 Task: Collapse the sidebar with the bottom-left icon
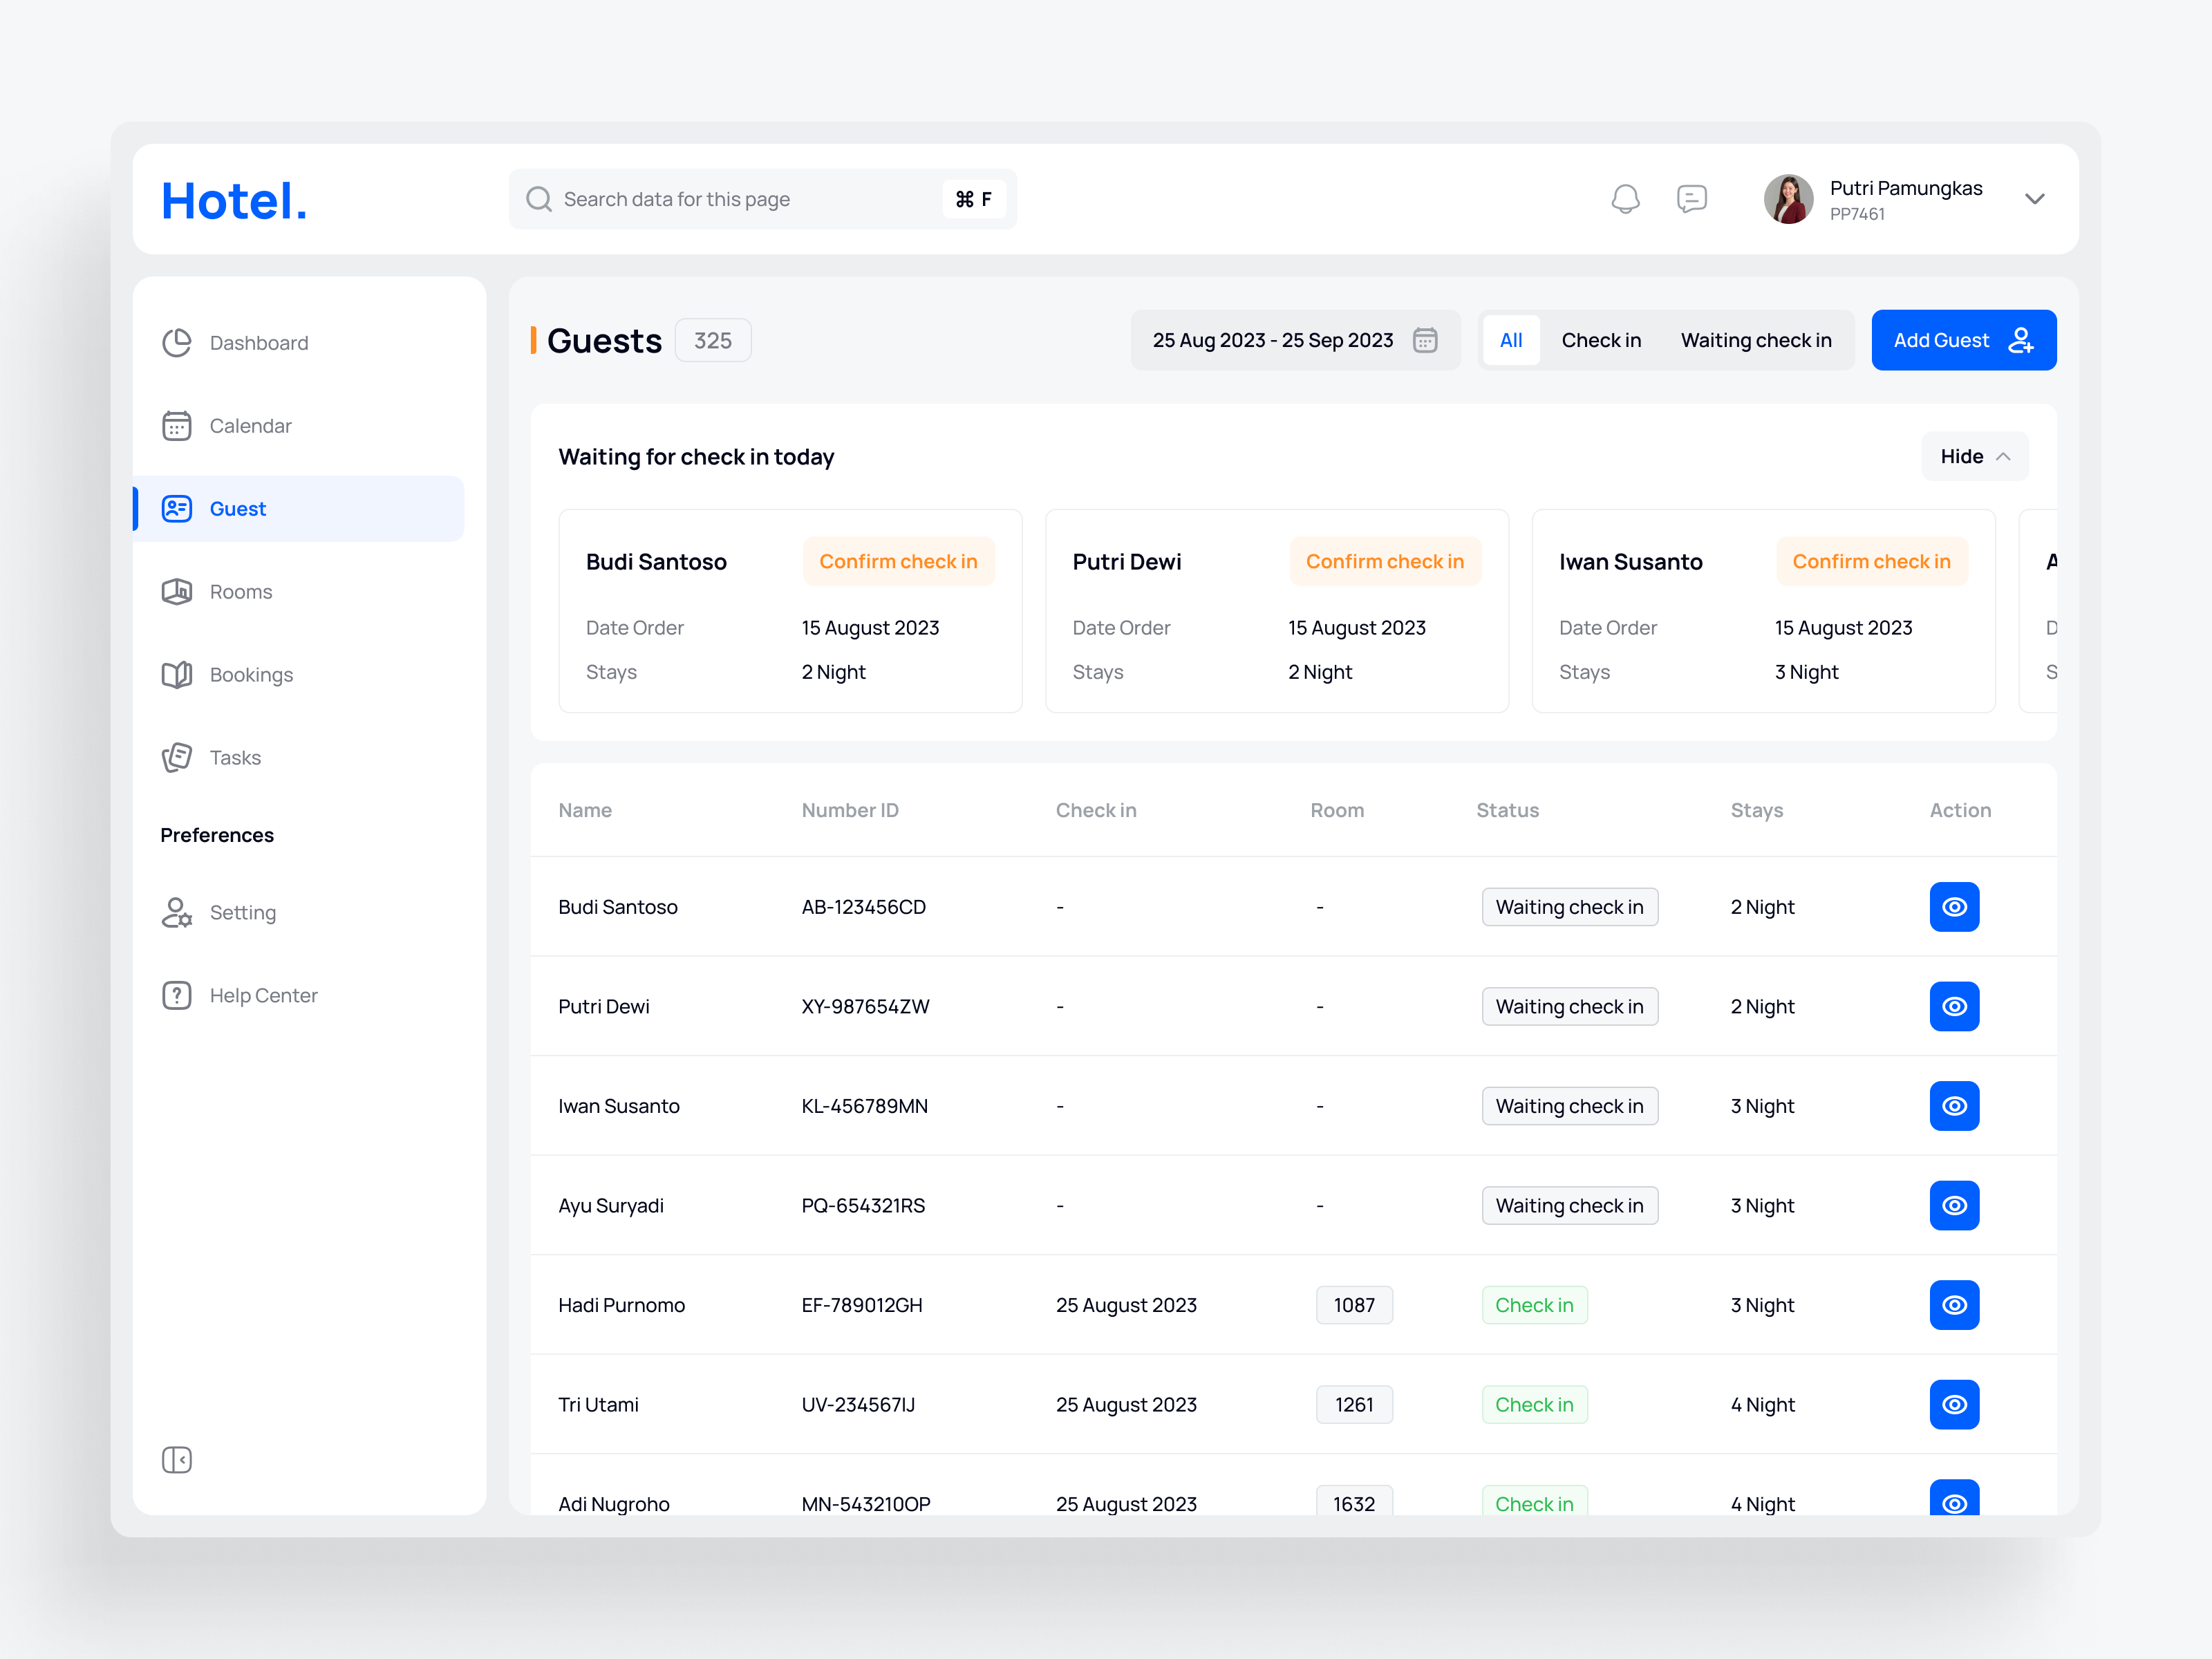coord(177,1460)
